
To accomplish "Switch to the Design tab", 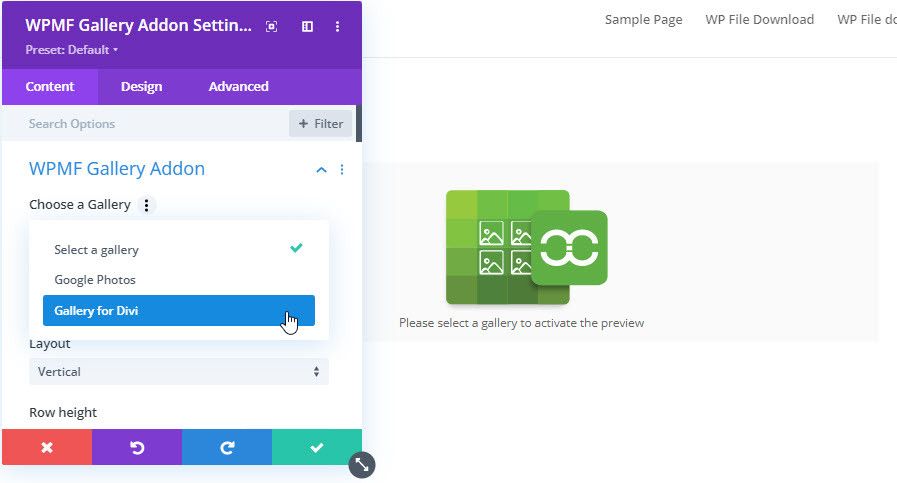I will pyautogui.click(x=141, y=87).
